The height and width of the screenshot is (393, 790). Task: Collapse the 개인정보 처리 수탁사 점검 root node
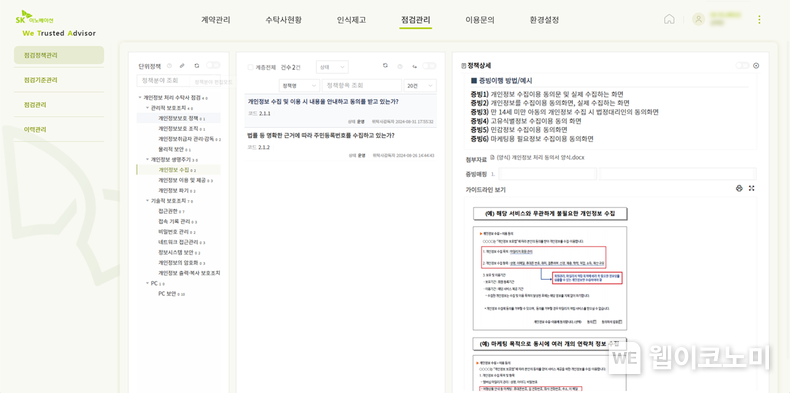pyautogui.click(x=140, y=98)
